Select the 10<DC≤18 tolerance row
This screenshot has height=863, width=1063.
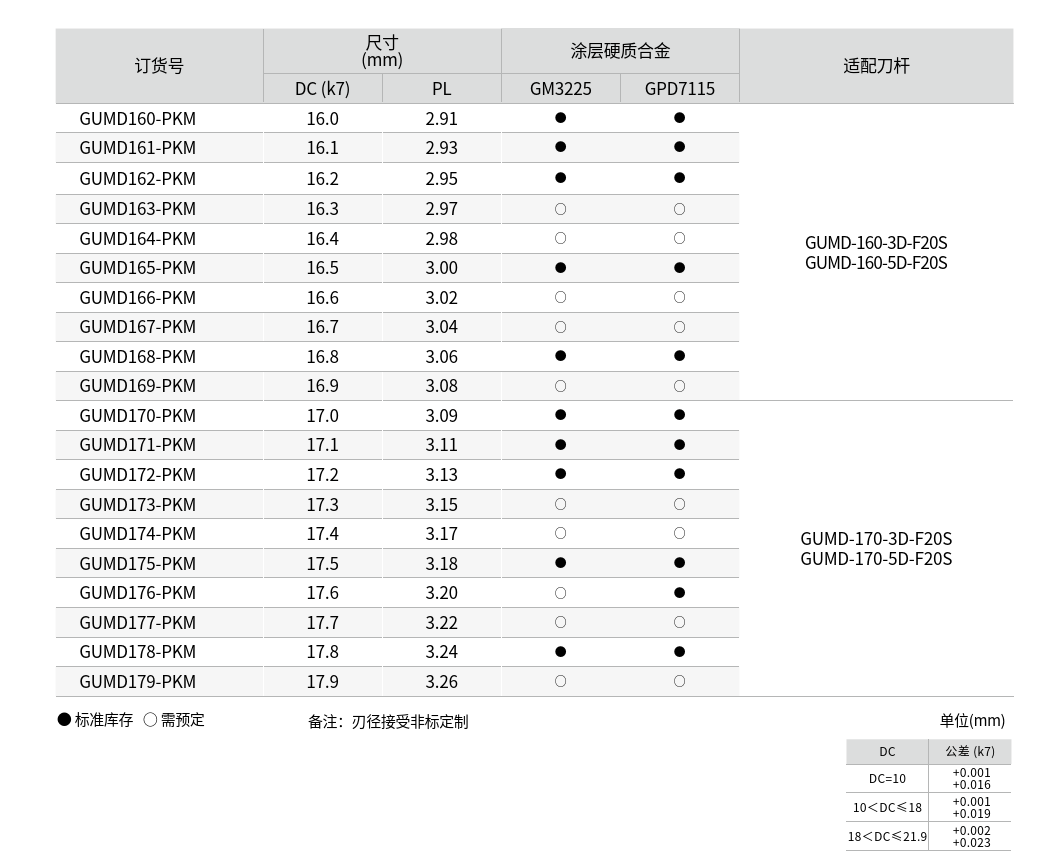887,807
